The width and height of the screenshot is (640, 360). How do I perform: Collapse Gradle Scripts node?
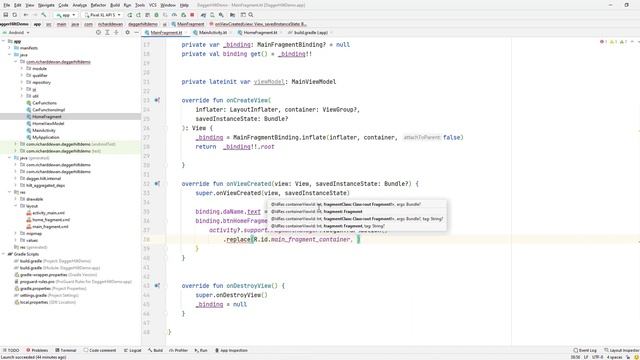click(3, 254)
